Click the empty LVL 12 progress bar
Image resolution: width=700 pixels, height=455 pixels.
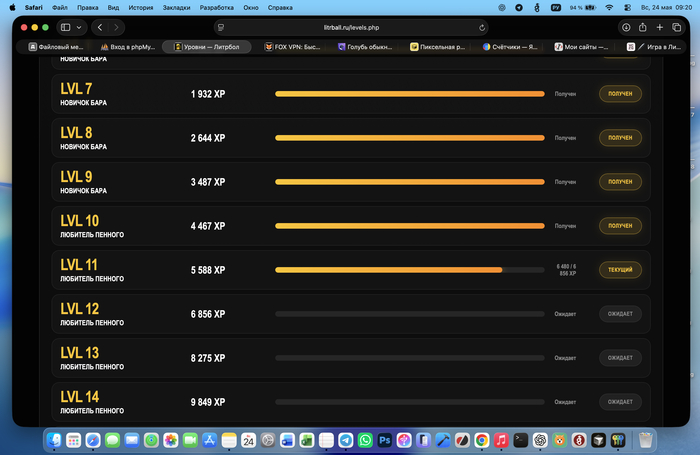pos(410,314)
